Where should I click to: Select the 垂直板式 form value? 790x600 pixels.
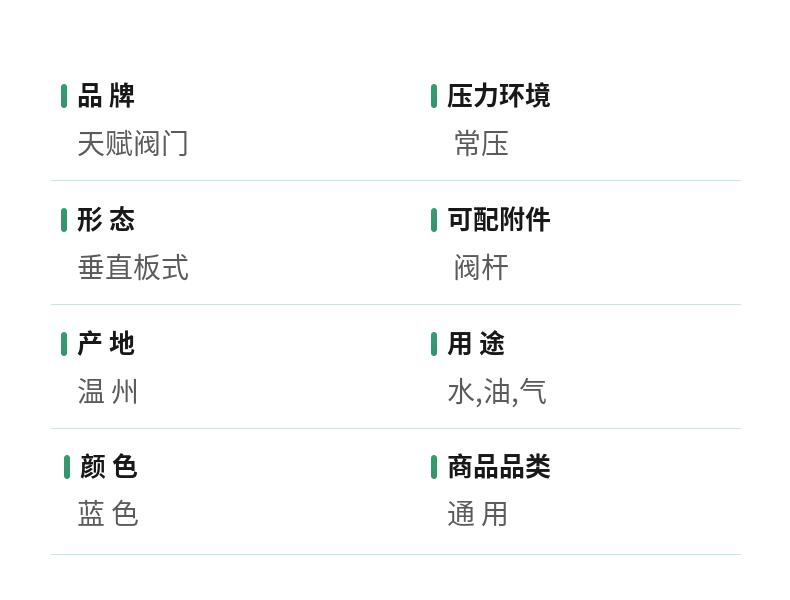[133, 268]
